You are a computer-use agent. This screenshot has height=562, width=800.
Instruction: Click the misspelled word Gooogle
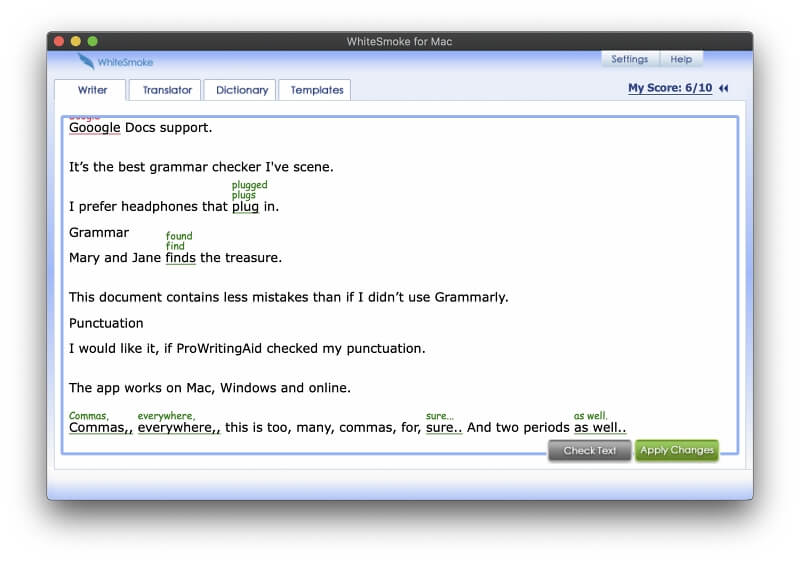click(94, 127)
